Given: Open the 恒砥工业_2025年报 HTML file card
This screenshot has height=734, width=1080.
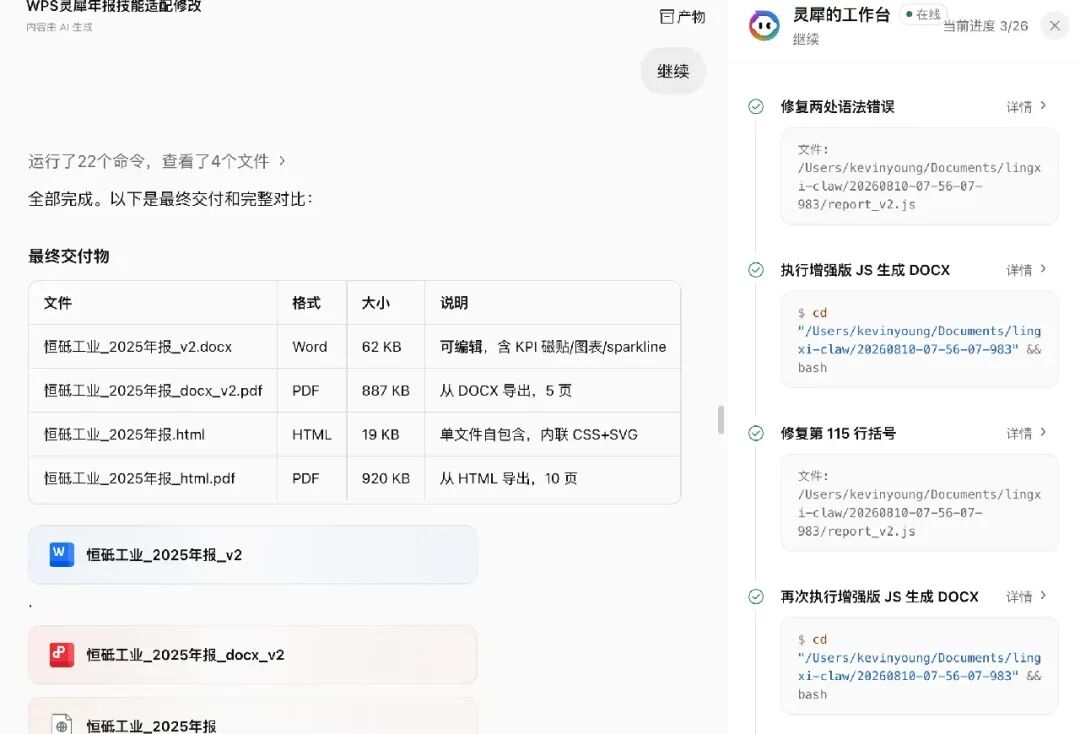Looking at the screenshot, I should tap(252, 716).
